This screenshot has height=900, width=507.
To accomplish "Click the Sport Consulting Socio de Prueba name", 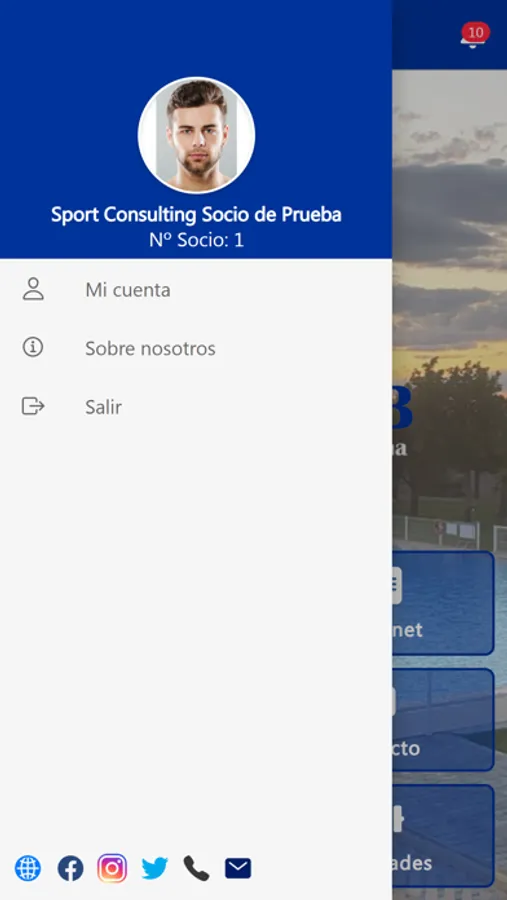I will 196,215.
